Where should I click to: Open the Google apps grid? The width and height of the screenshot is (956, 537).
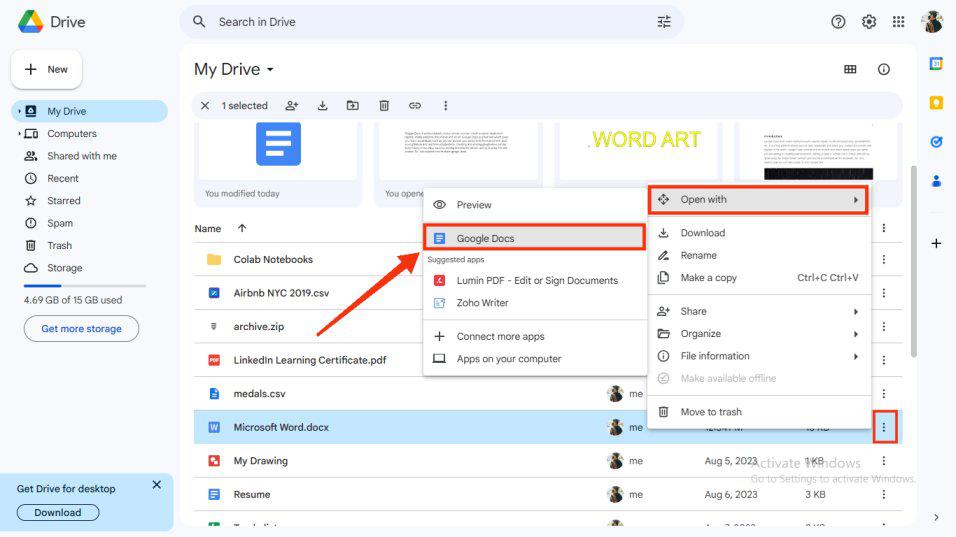tap(899, 22)
